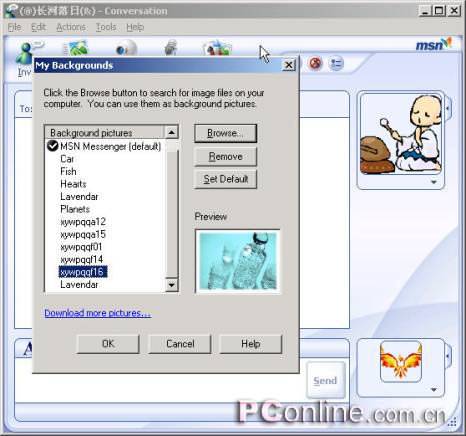
Task: Click the Audio conversation toolbar icon
Action: click(x=172, y=48)
